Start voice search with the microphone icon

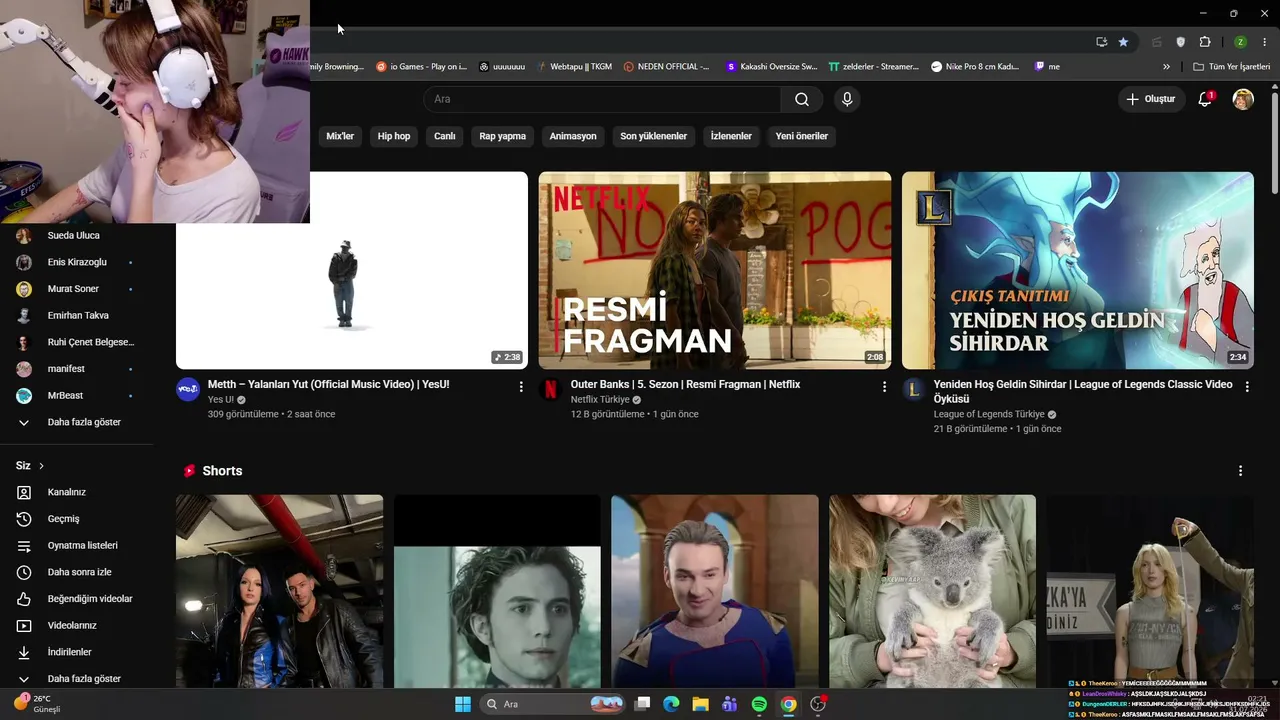click(x=847, y=99)
